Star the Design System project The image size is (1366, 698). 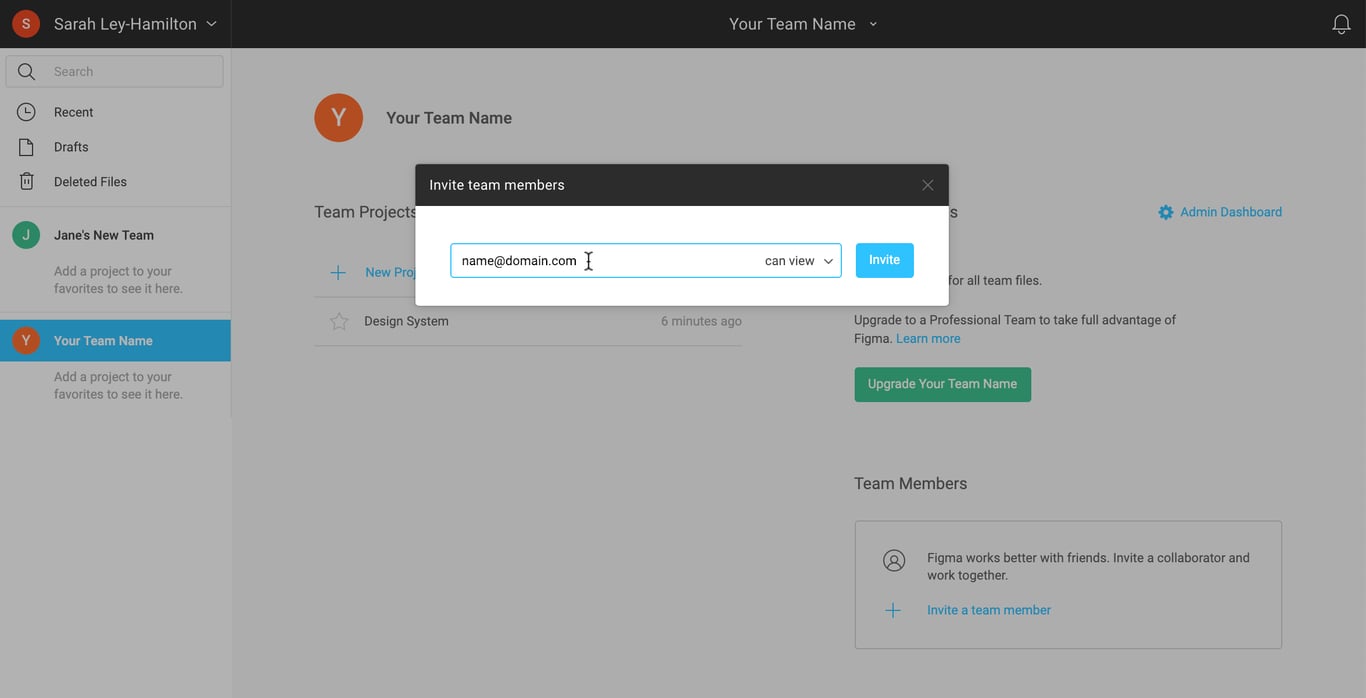coord(339,321)
